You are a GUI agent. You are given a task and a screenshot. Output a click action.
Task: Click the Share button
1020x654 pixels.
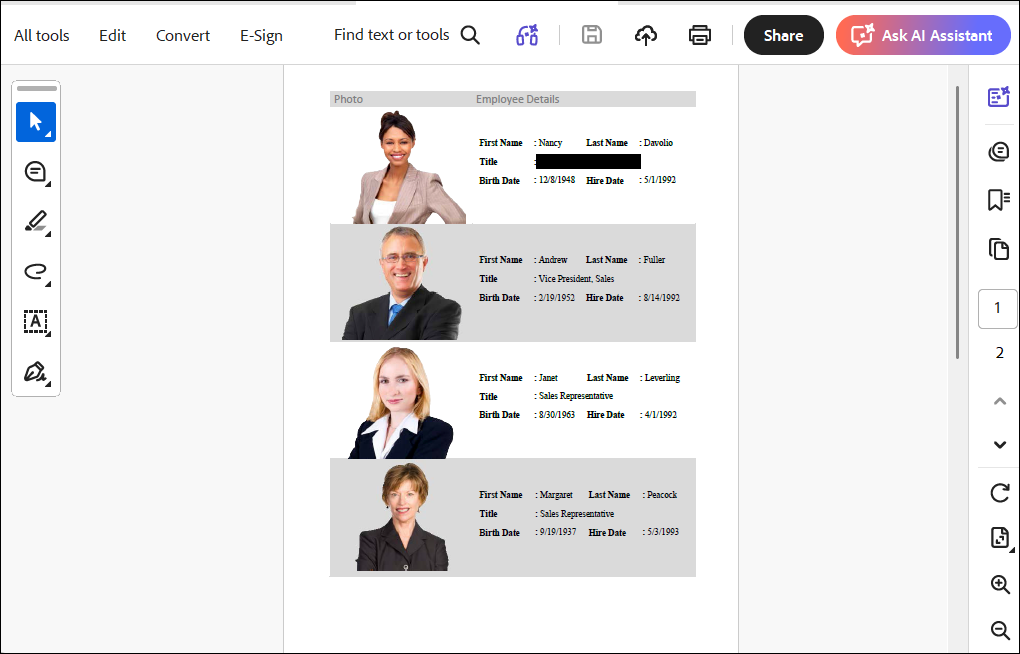[783, 35]
